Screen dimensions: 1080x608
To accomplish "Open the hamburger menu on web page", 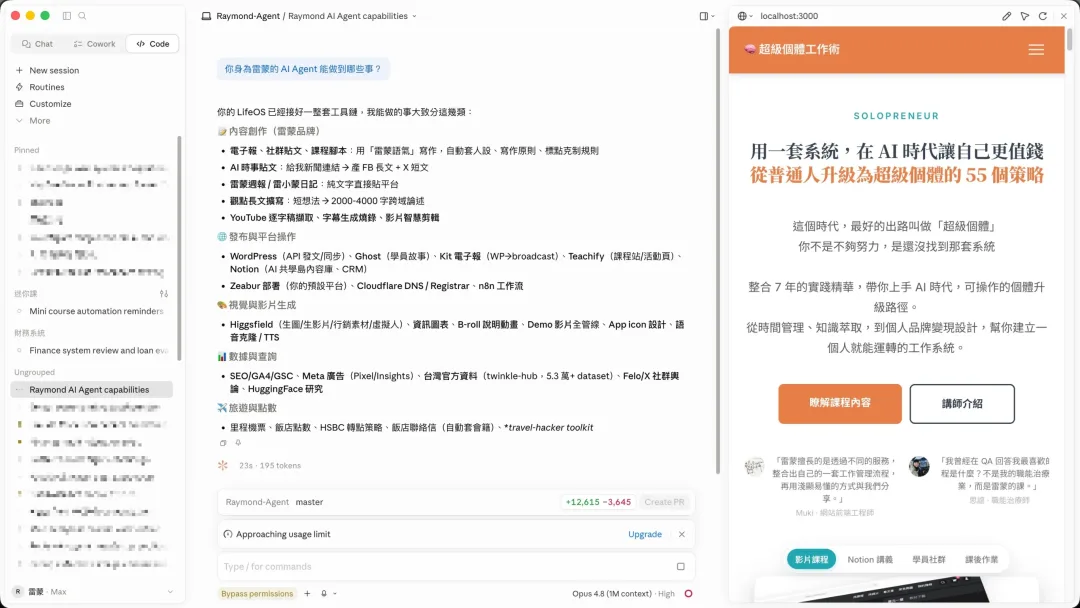I will click(1036, 50).
